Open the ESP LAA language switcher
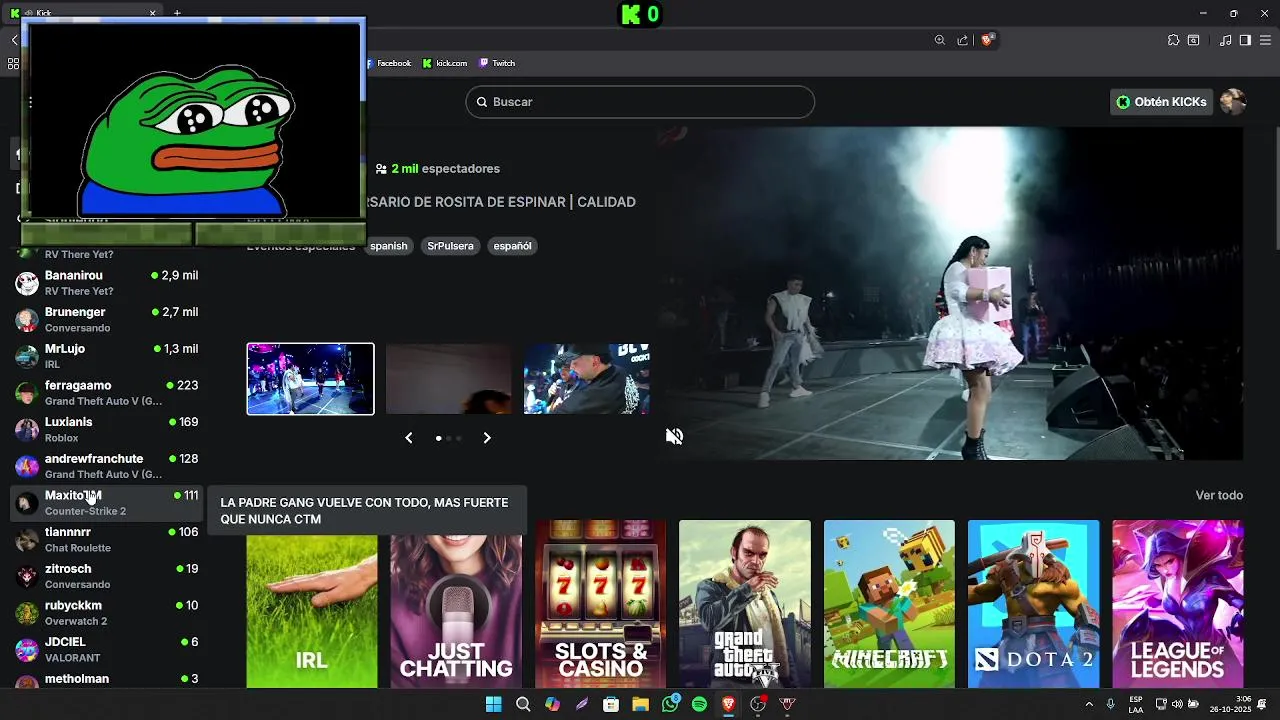This screenshot has width=1280, height=720. (x=1136, y=704)
